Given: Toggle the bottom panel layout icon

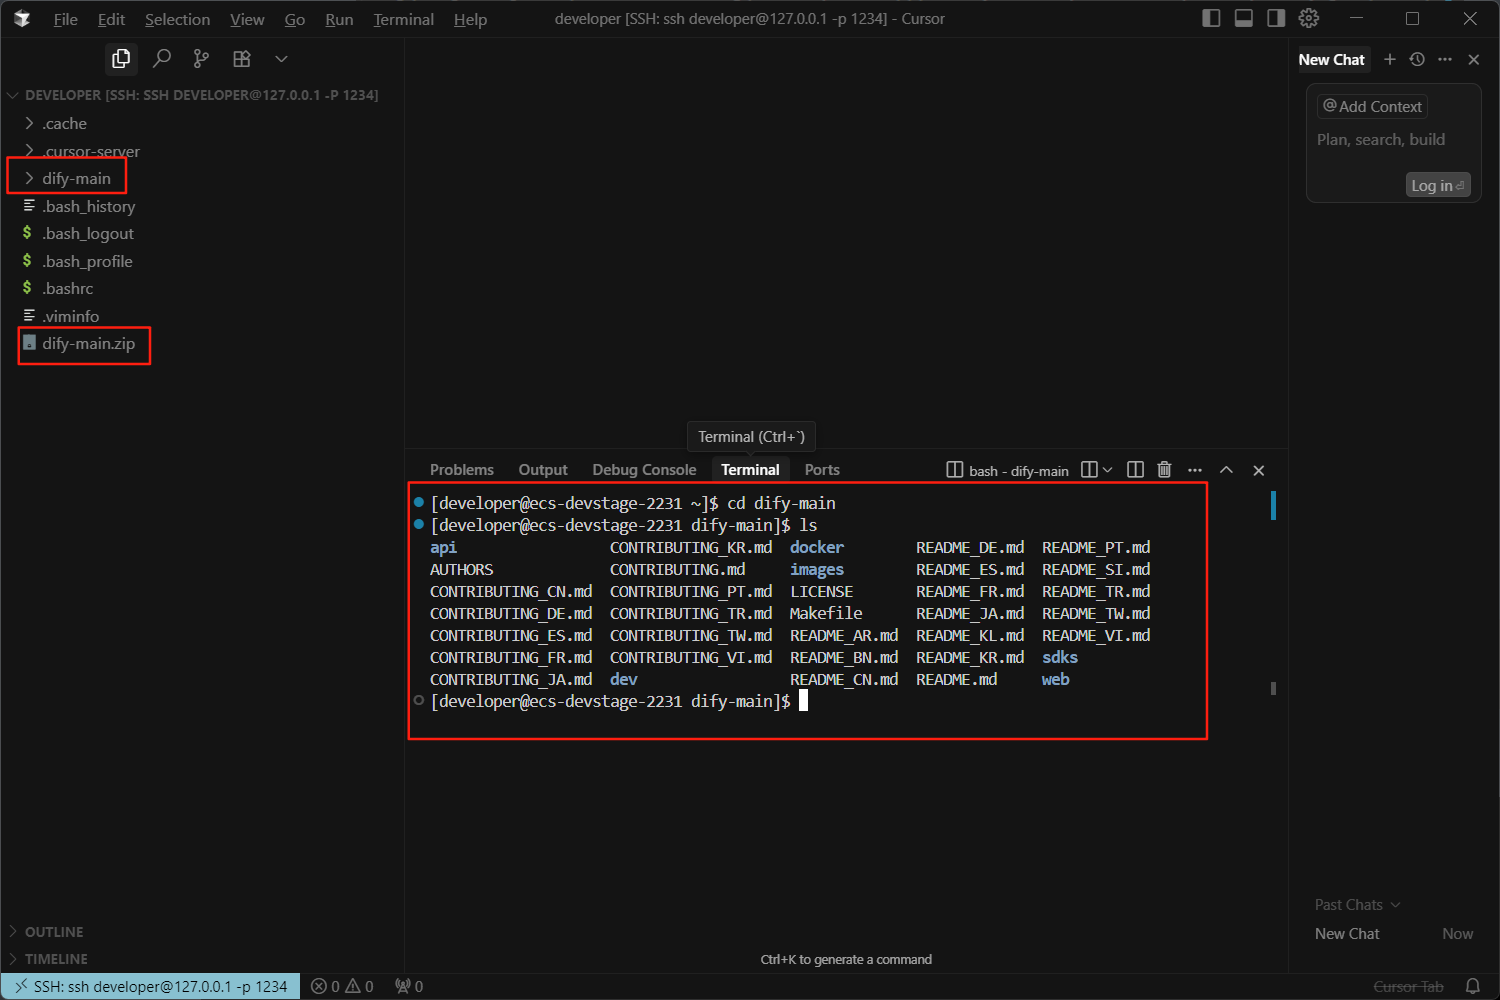Looking at the screenshot, I should [x=1244, y=18].
